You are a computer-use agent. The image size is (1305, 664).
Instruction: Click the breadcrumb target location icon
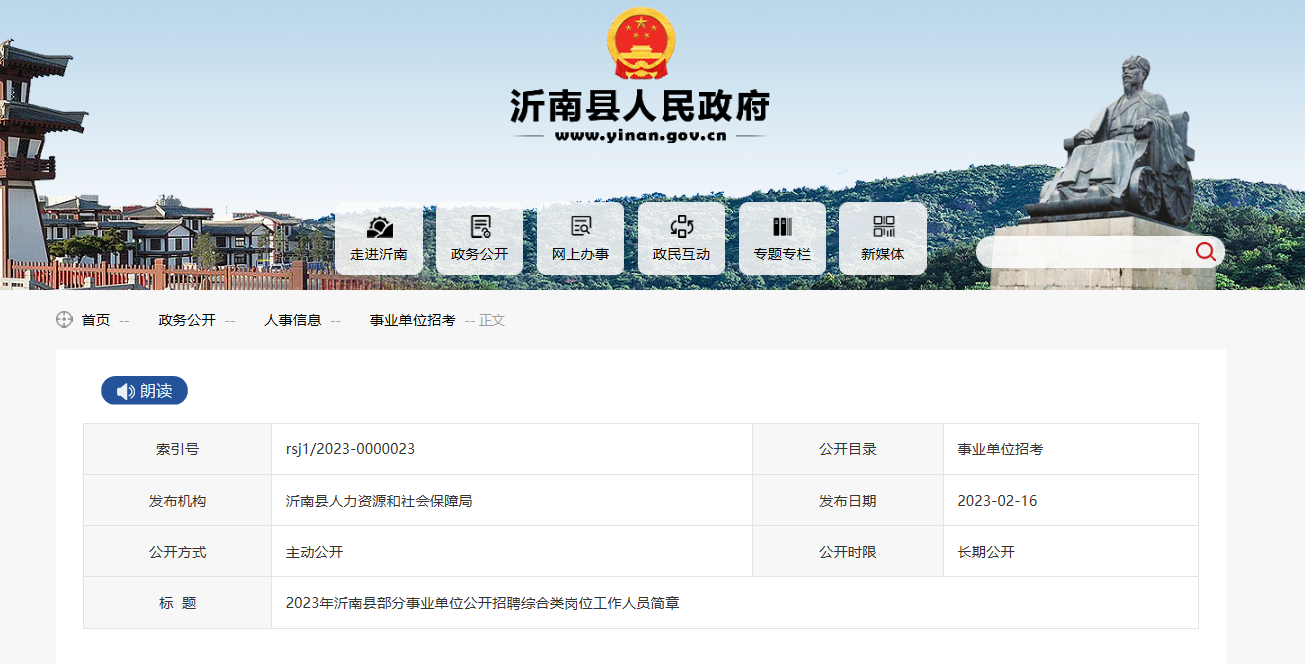click(x=64, y=320)
